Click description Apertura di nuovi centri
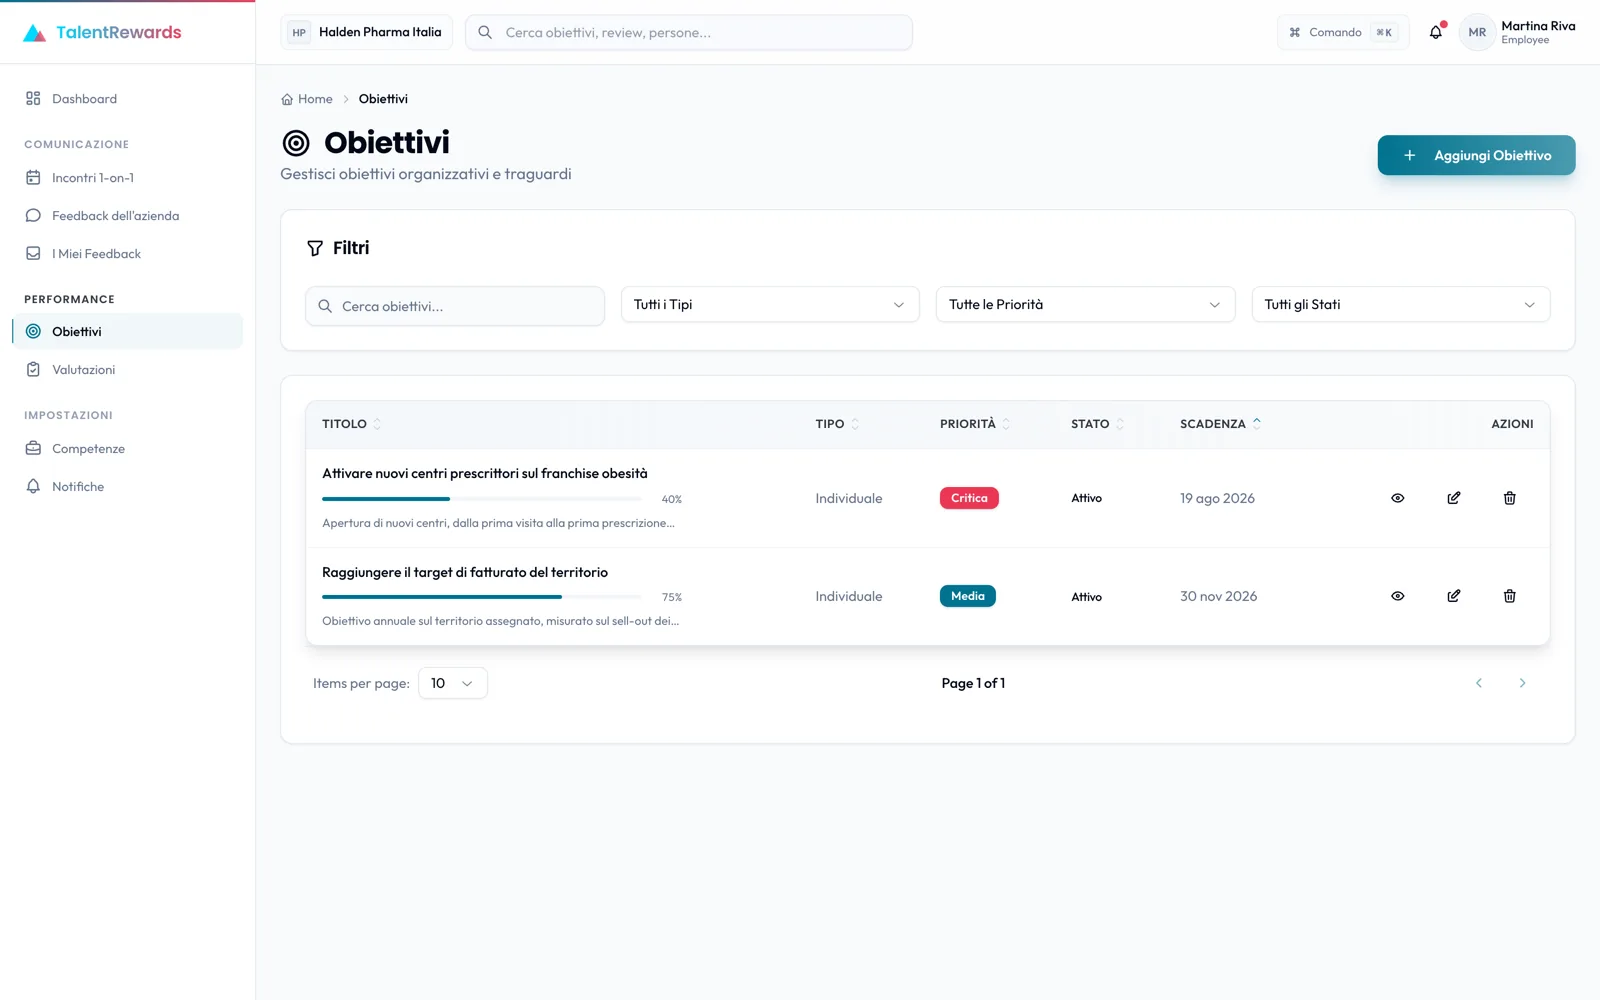Viewport: 1600px width, 1000px height. (498, 523)
